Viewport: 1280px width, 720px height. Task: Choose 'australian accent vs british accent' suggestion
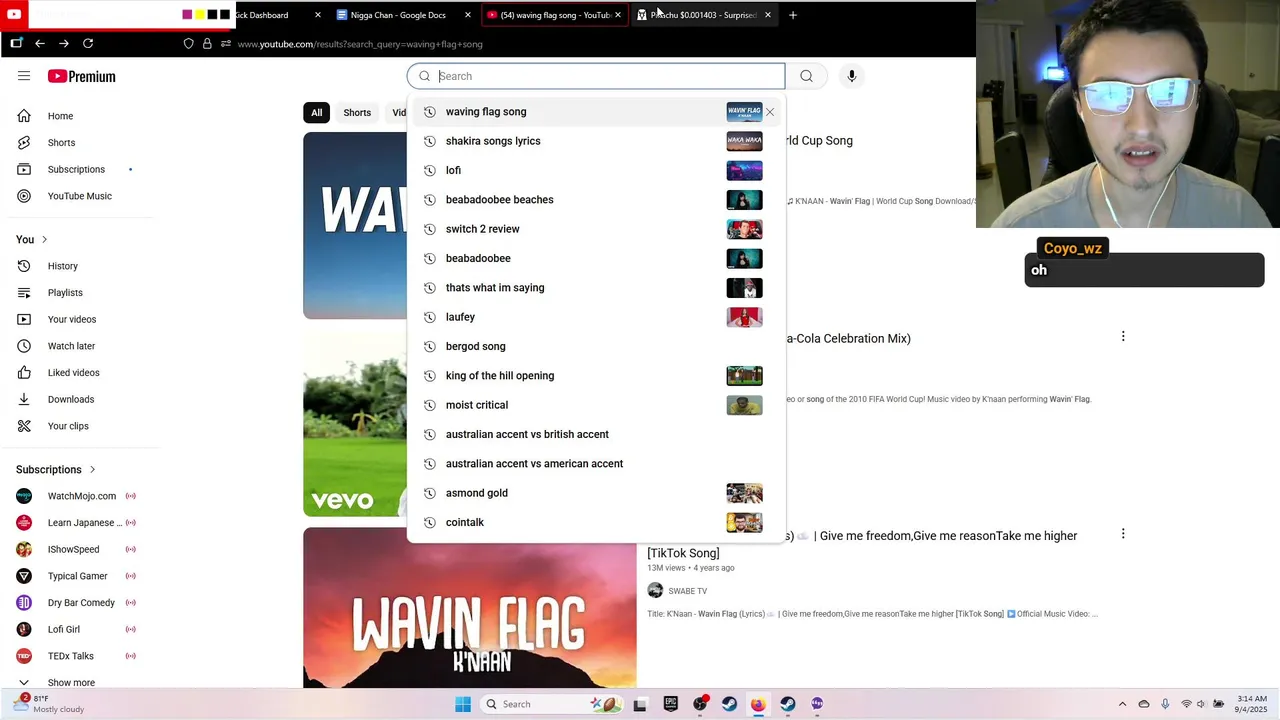596,434
